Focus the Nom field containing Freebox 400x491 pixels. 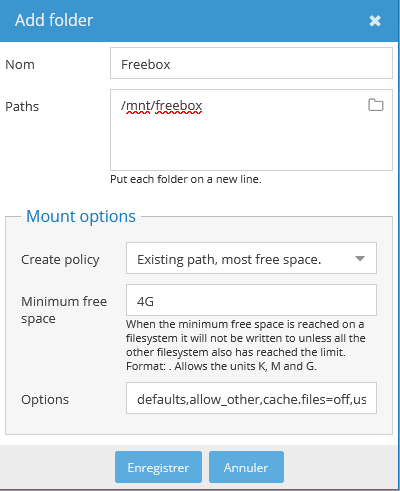(x=251, y=63)
